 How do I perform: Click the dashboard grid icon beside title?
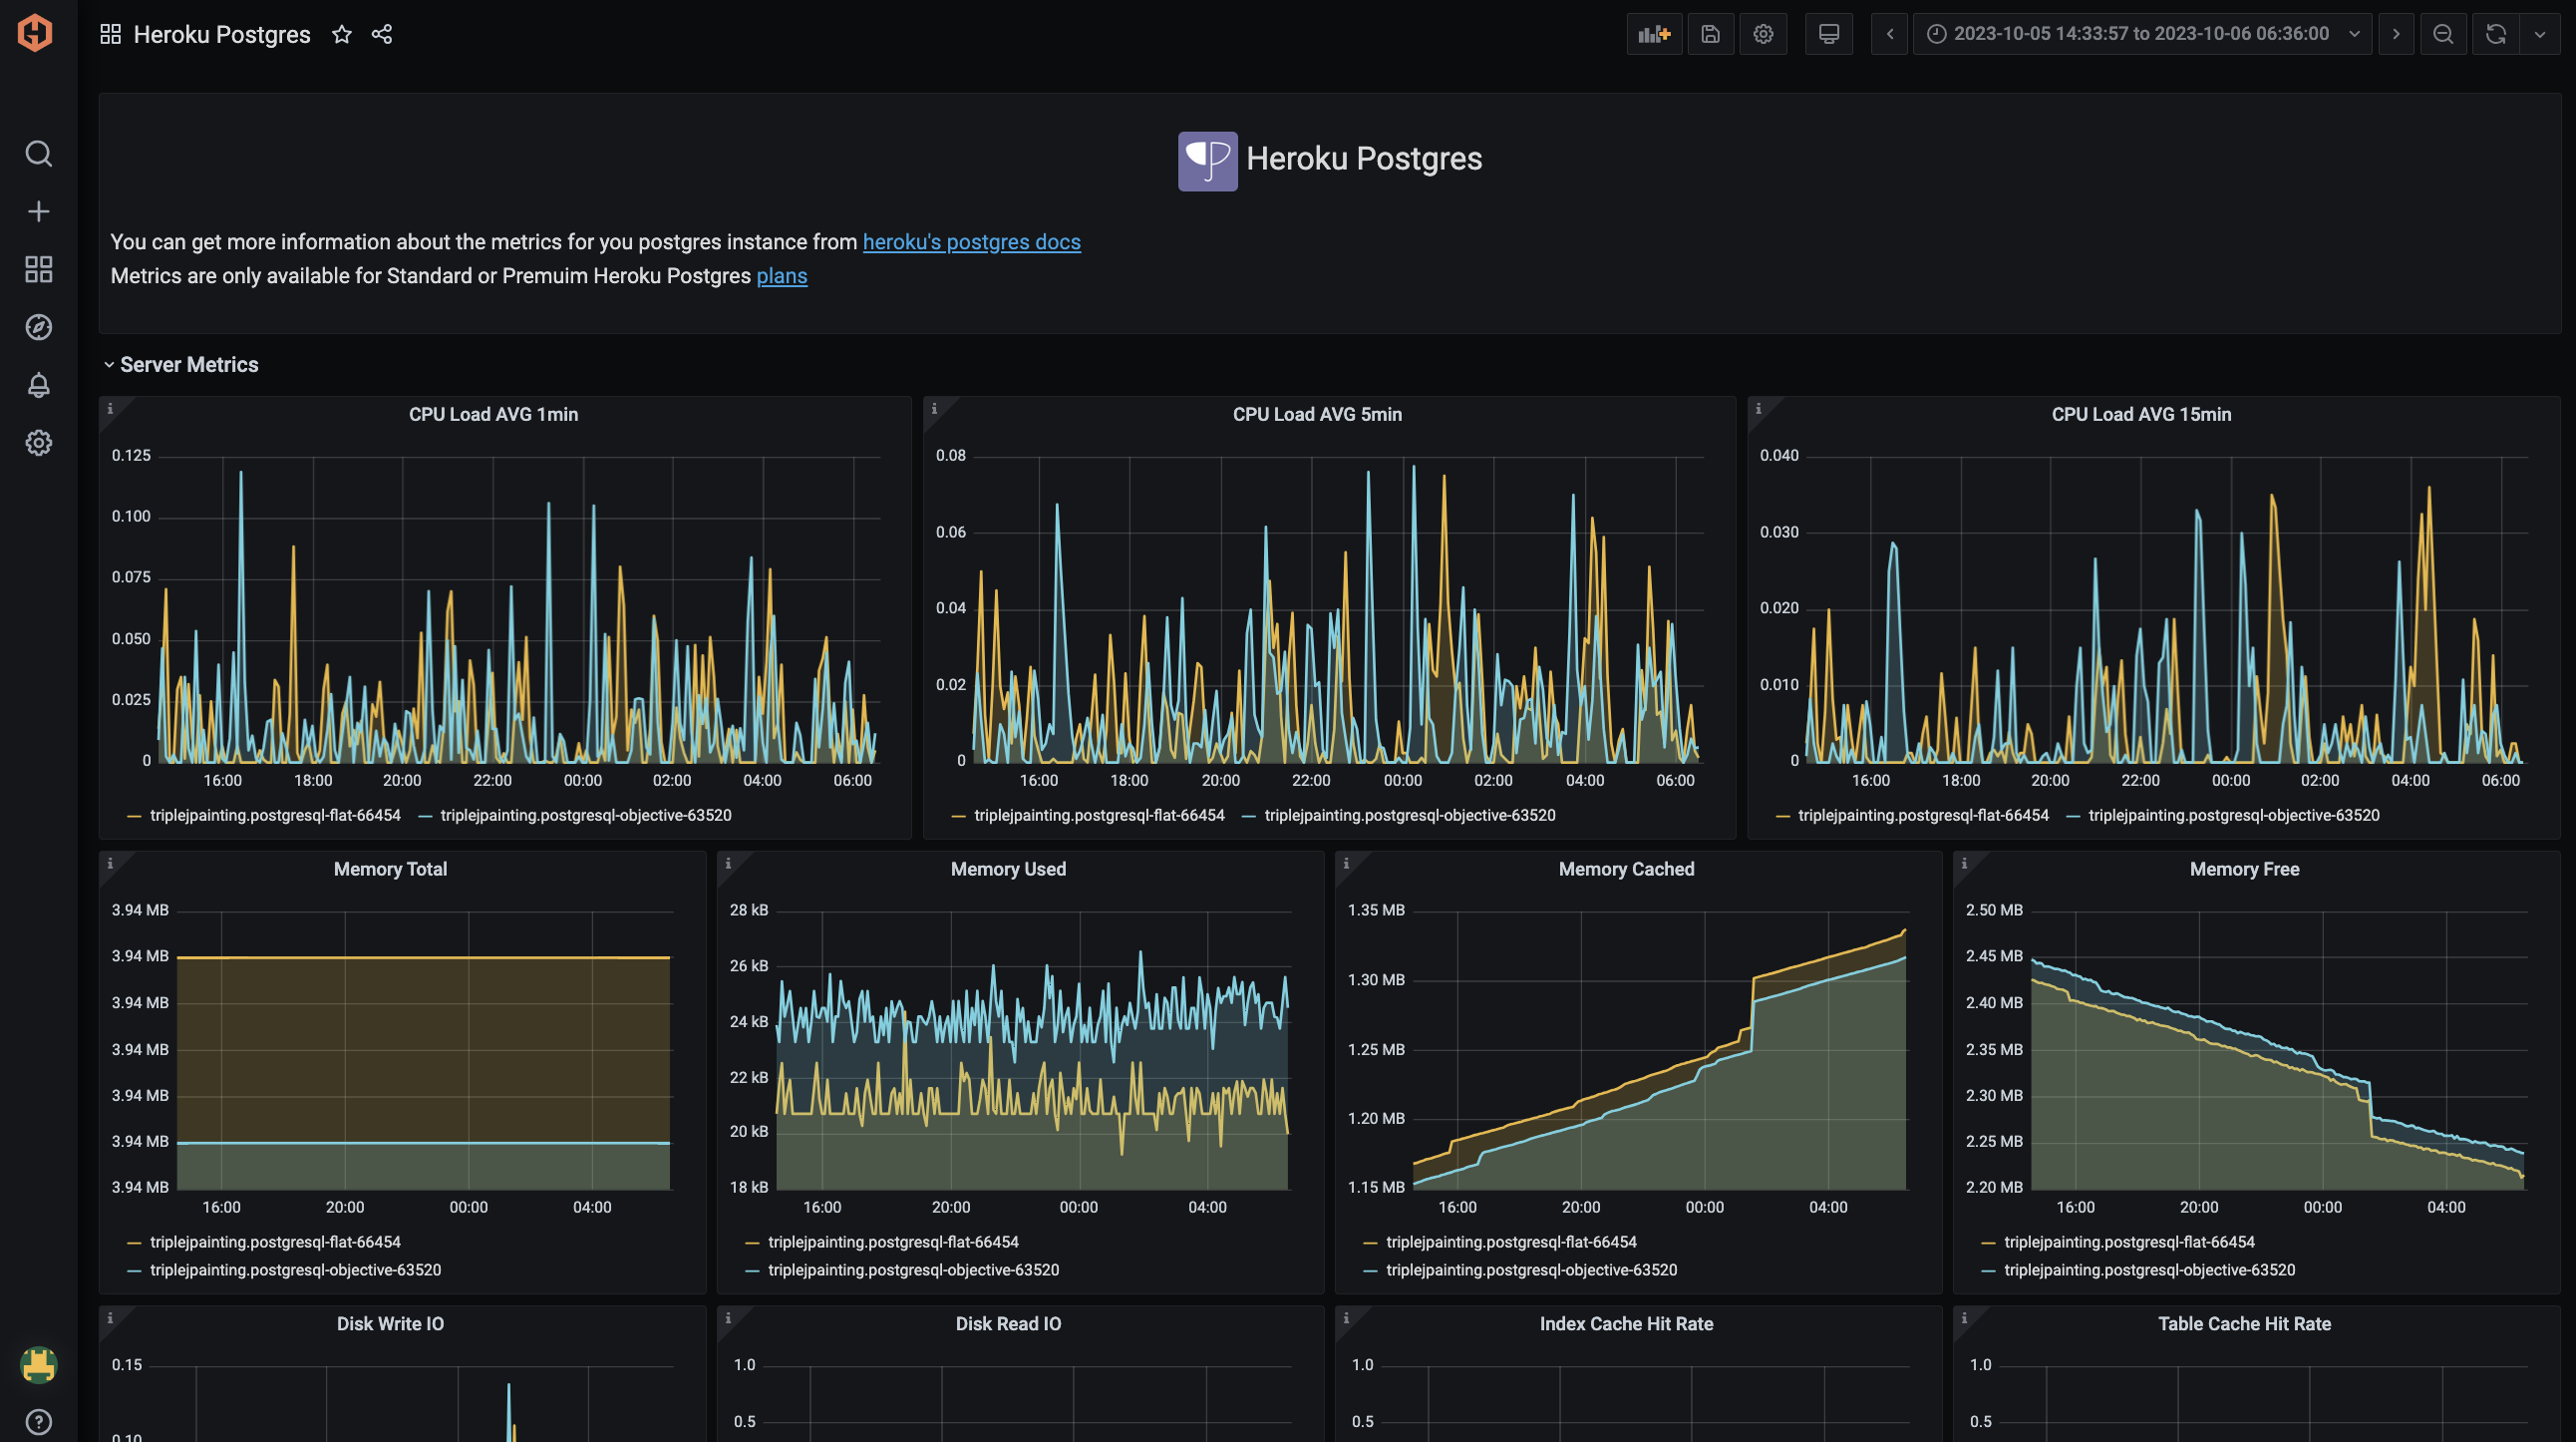click(x=111, y=34)
